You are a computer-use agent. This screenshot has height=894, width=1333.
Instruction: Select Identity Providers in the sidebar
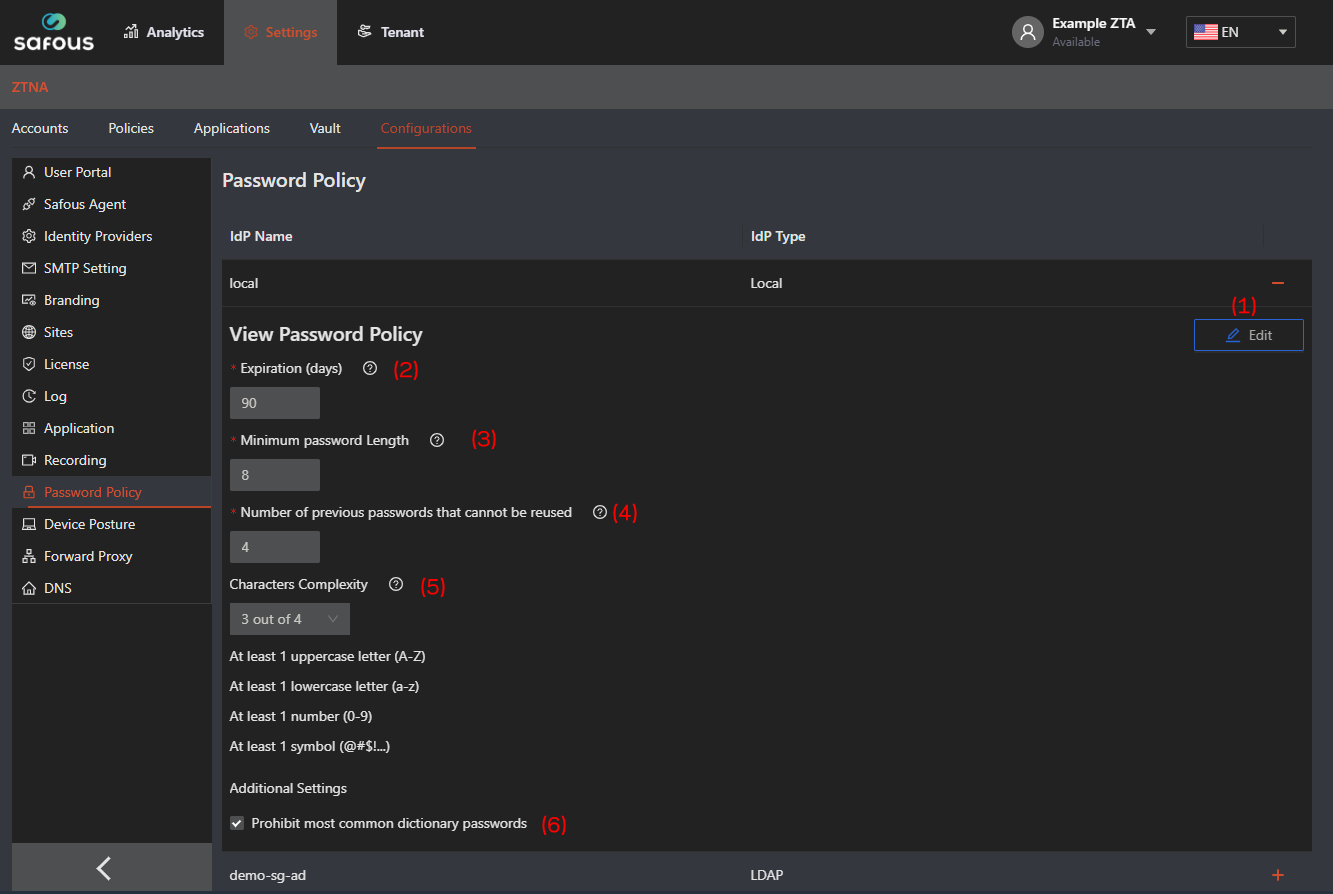[x=96, y=235]
